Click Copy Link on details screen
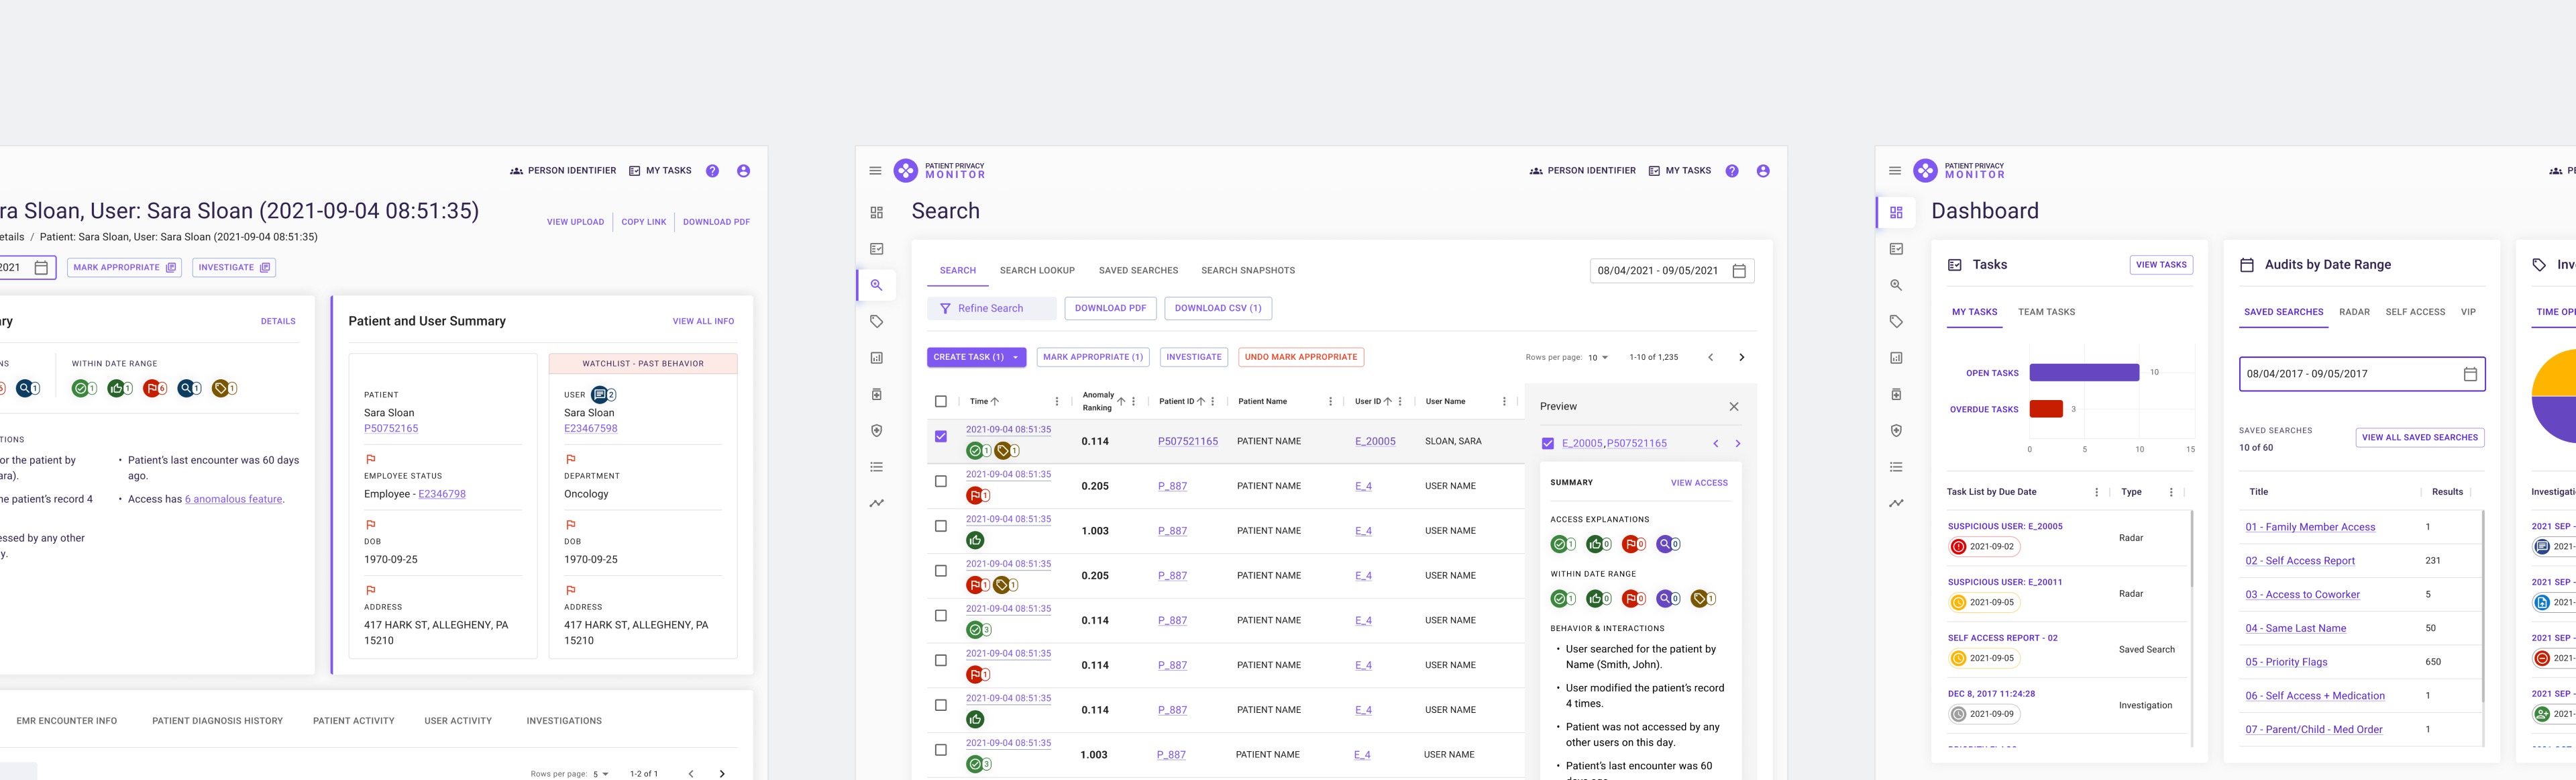 coord(643,222)
